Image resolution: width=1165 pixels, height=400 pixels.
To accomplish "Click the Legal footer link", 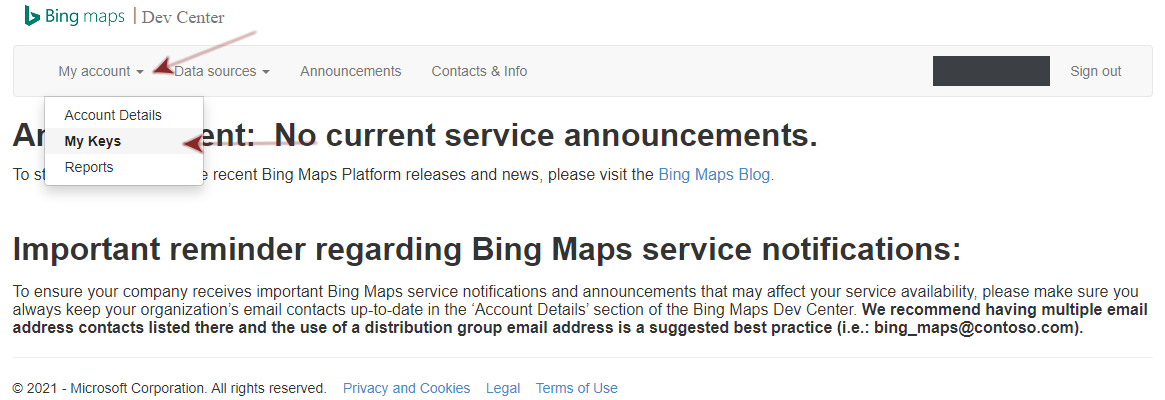I will 503,388.
